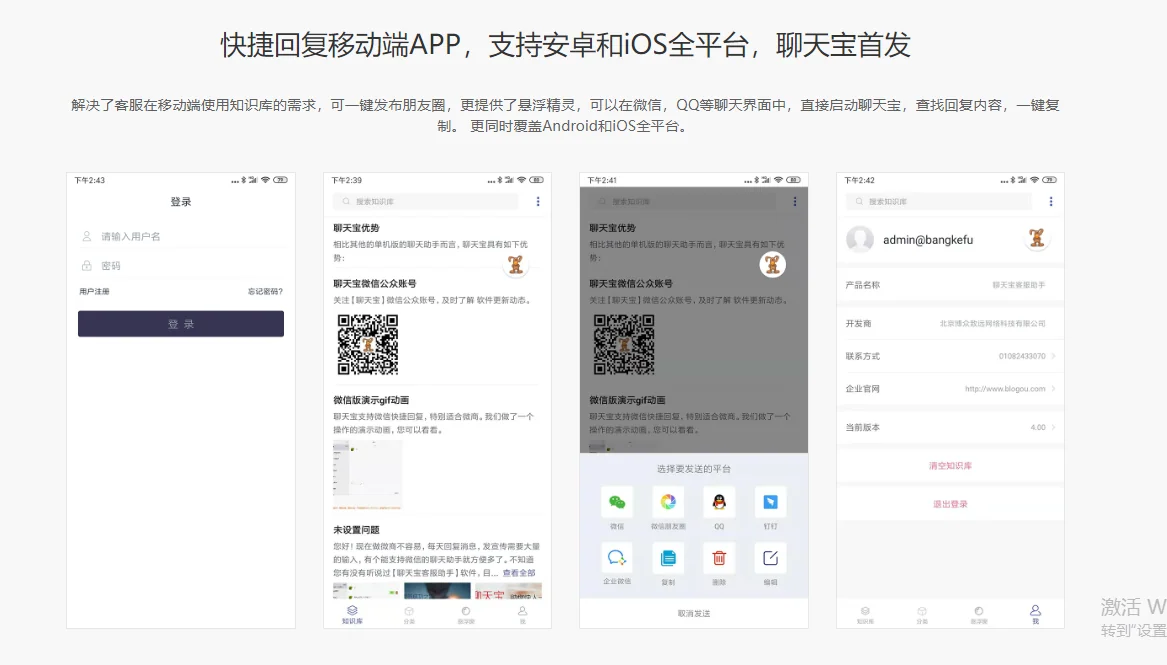
Task: Open 知识库 tab on the 2:39 knowledge screen
Action: pos(352,614)
